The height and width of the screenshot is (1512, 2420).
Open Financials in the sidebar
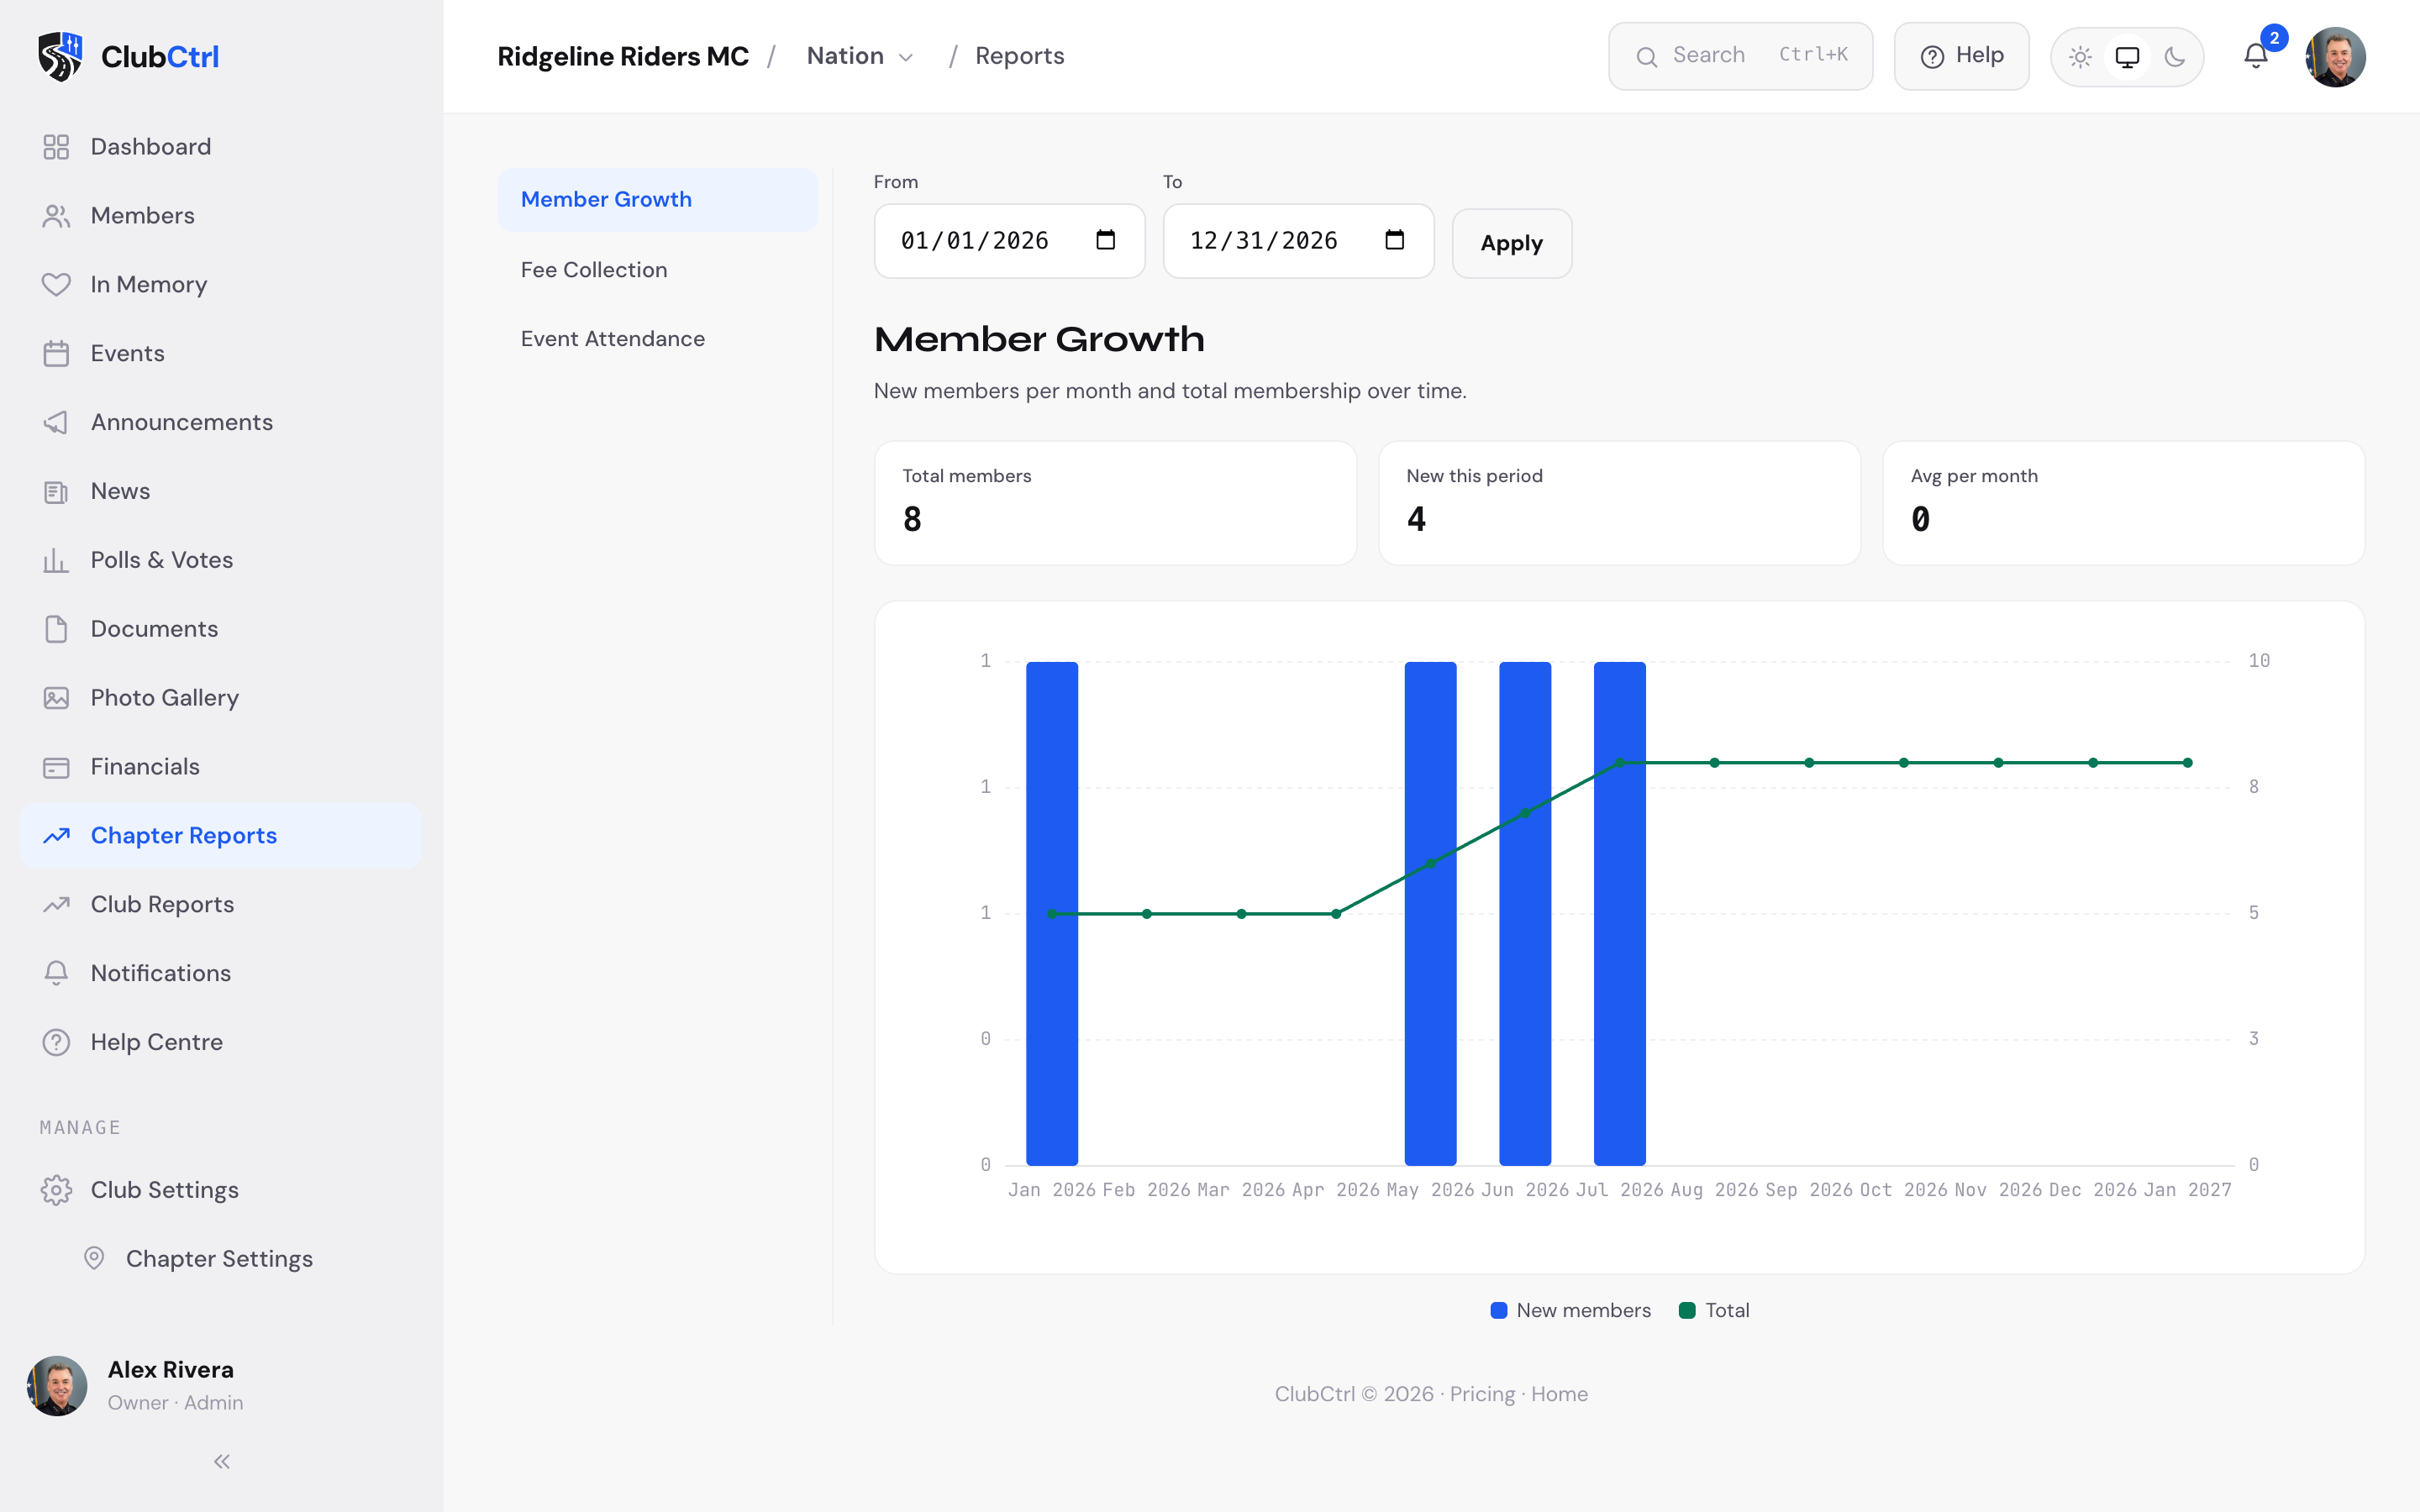pyautogui.click(x=221, y=767)
